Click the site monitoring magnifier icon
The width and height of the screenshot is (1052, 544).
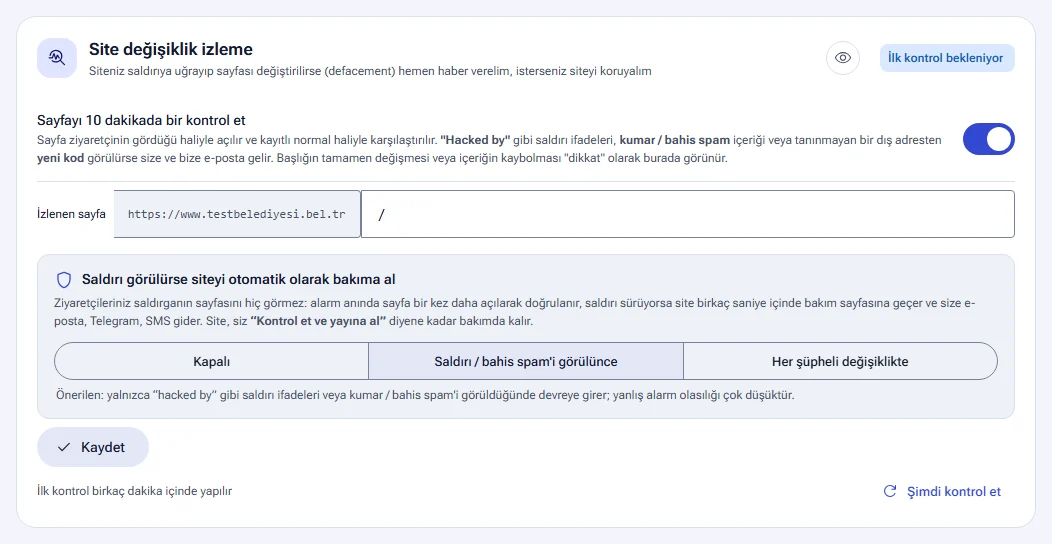57,58
